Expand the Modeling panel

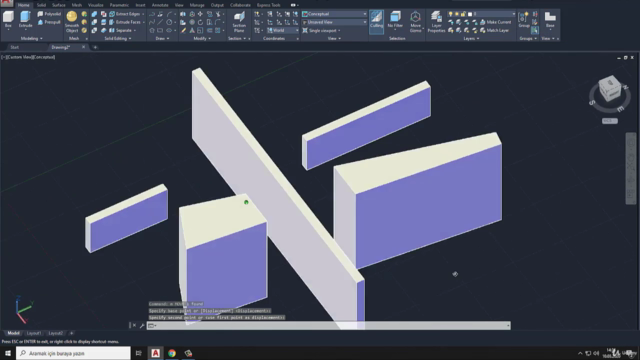(x=31, y=38)
